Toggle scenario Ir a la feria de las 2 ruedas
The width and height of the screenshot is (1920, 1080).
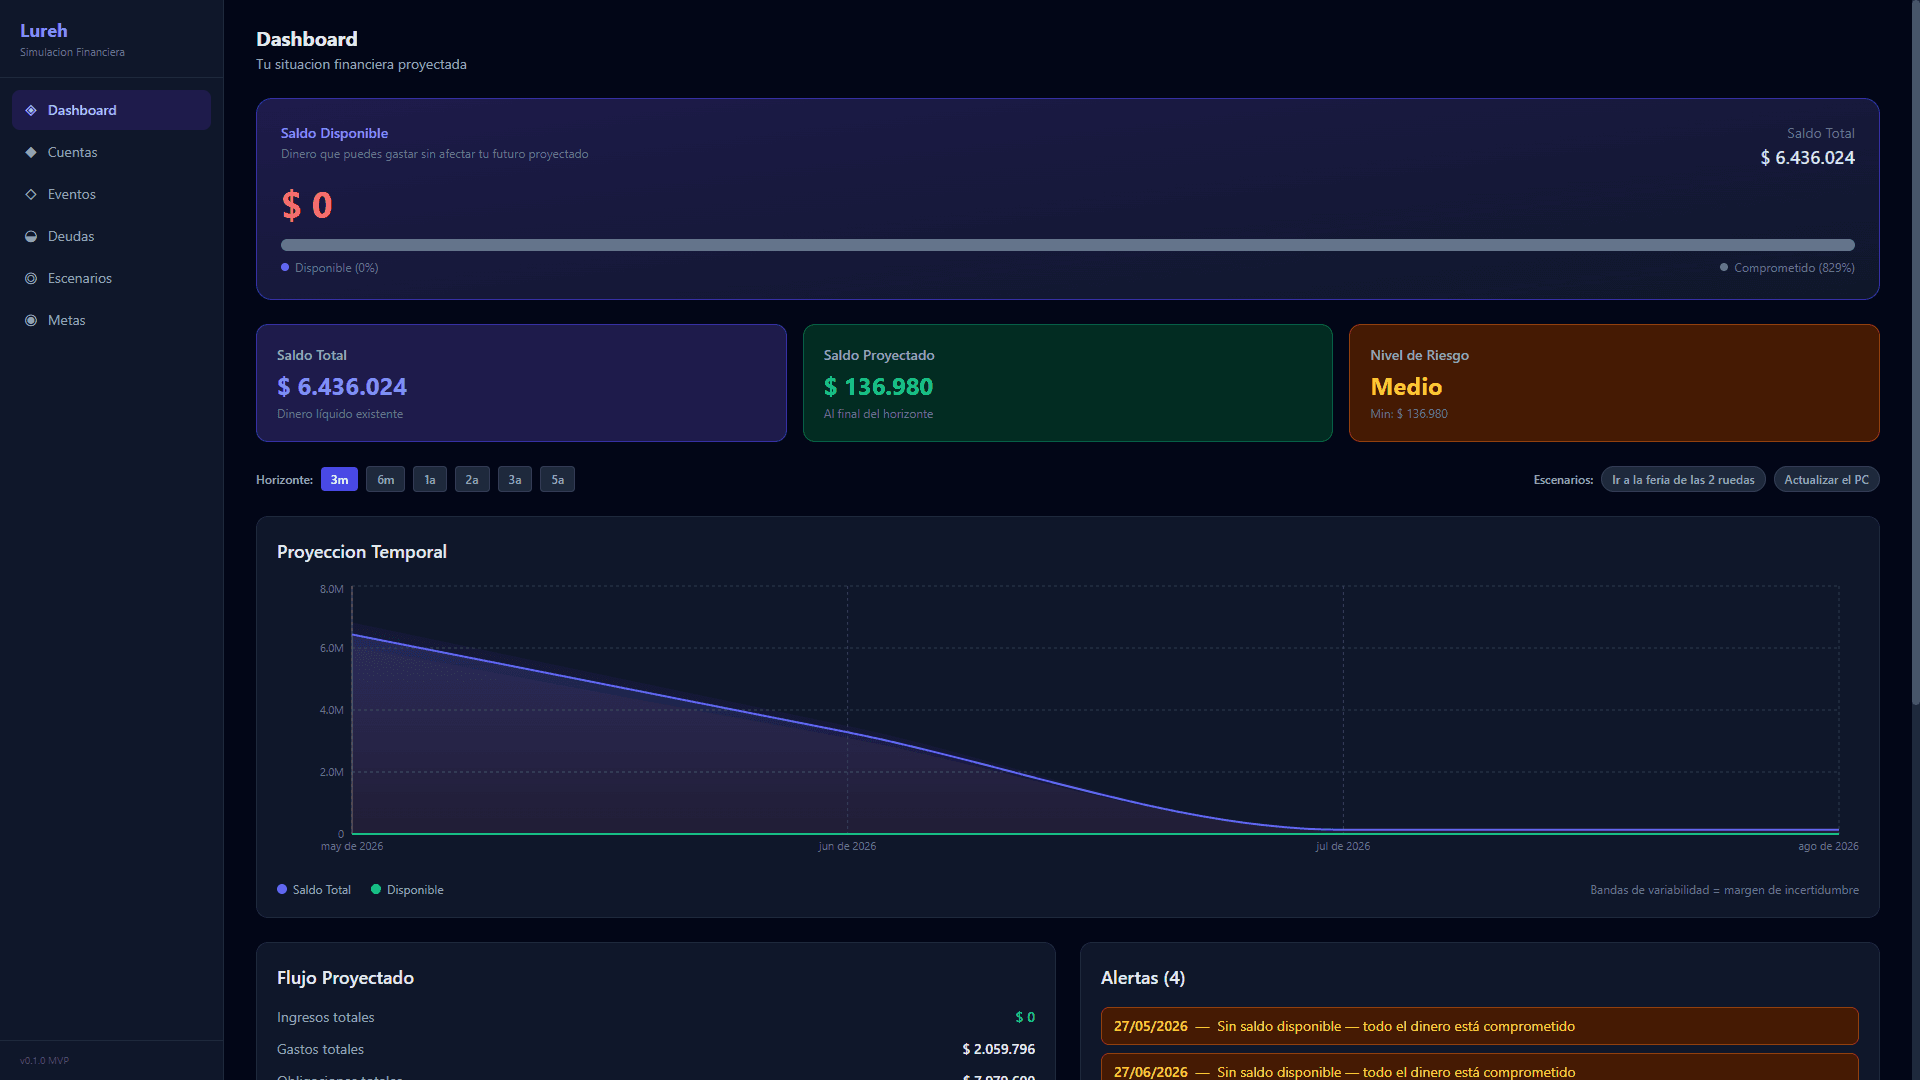click(1683, 480)
